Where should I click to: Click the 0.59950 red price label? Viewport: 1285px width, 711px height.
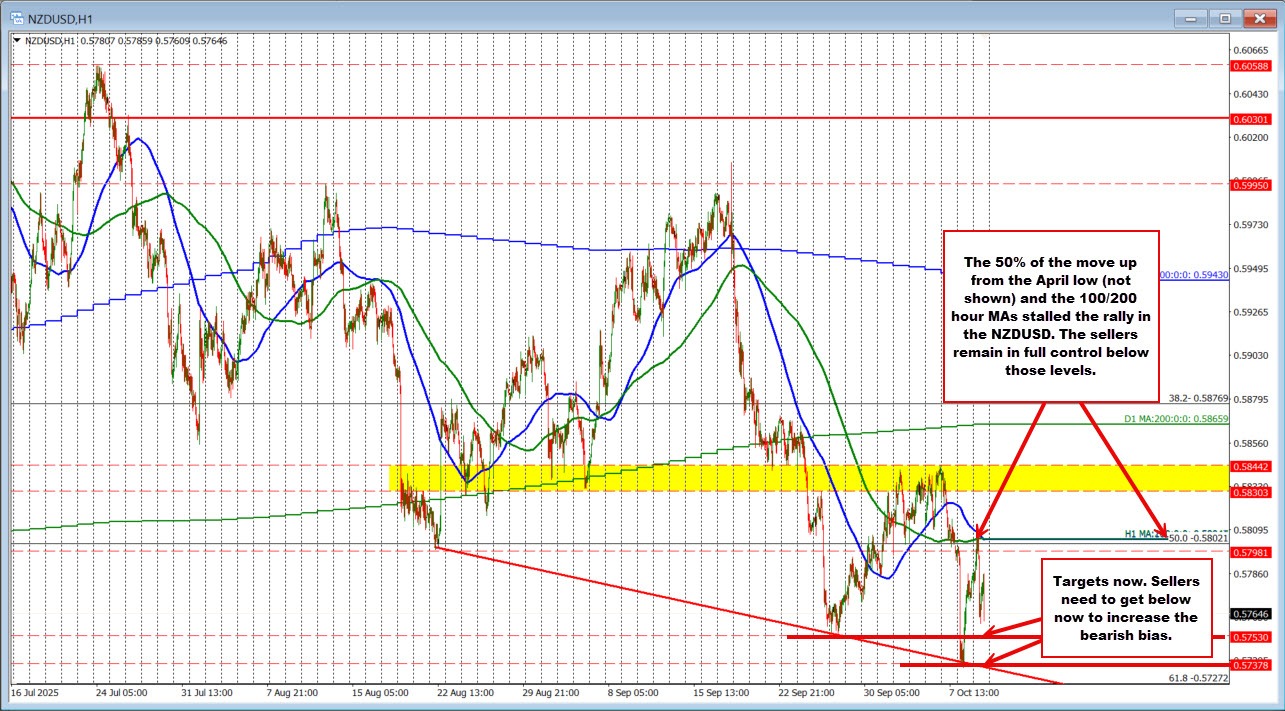tap(1251, 184)
